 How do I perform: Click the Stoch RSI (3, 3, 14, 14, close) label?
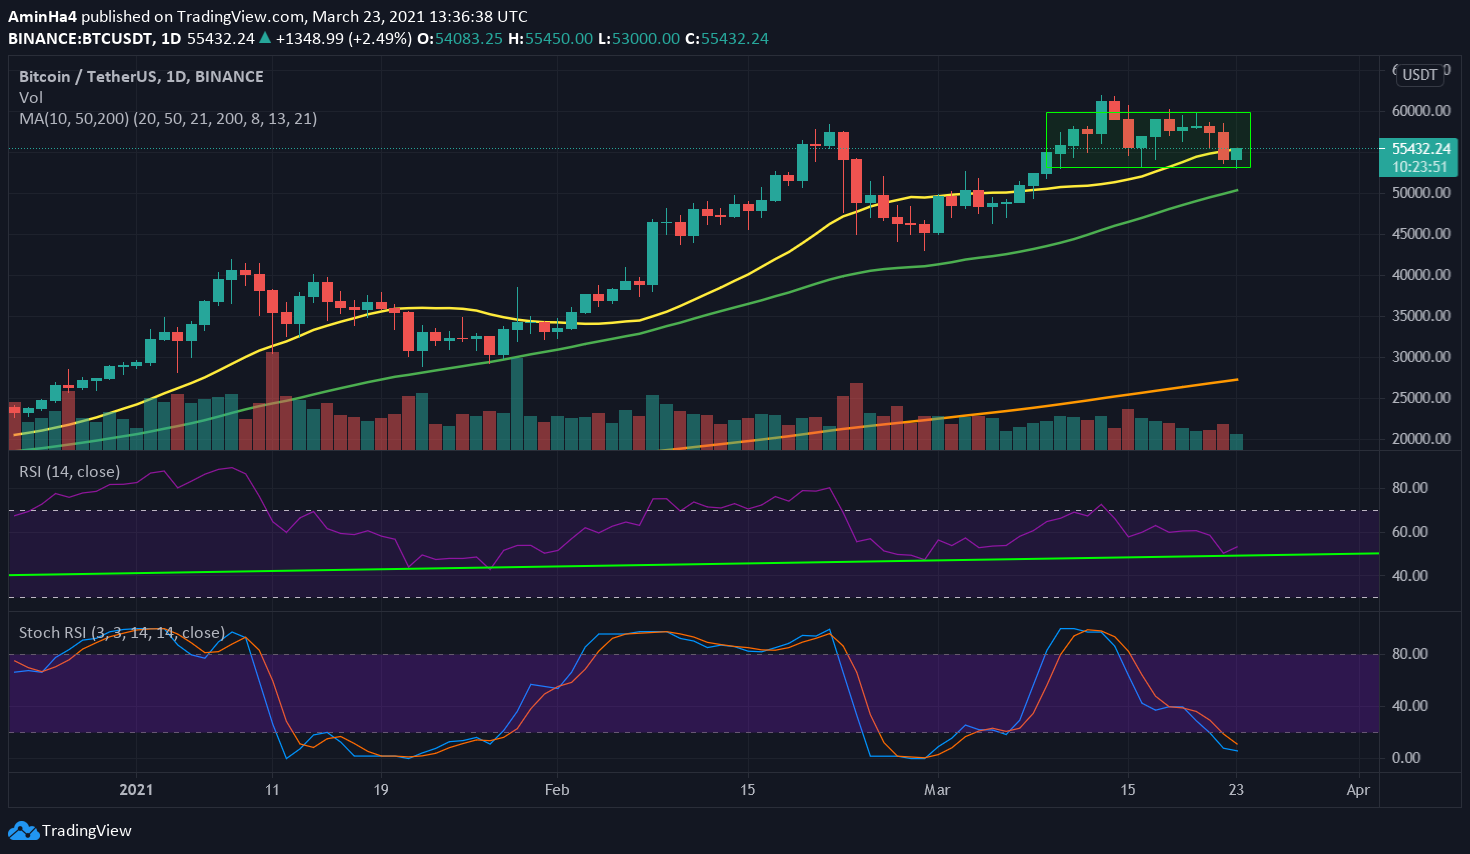coord(122,633)
